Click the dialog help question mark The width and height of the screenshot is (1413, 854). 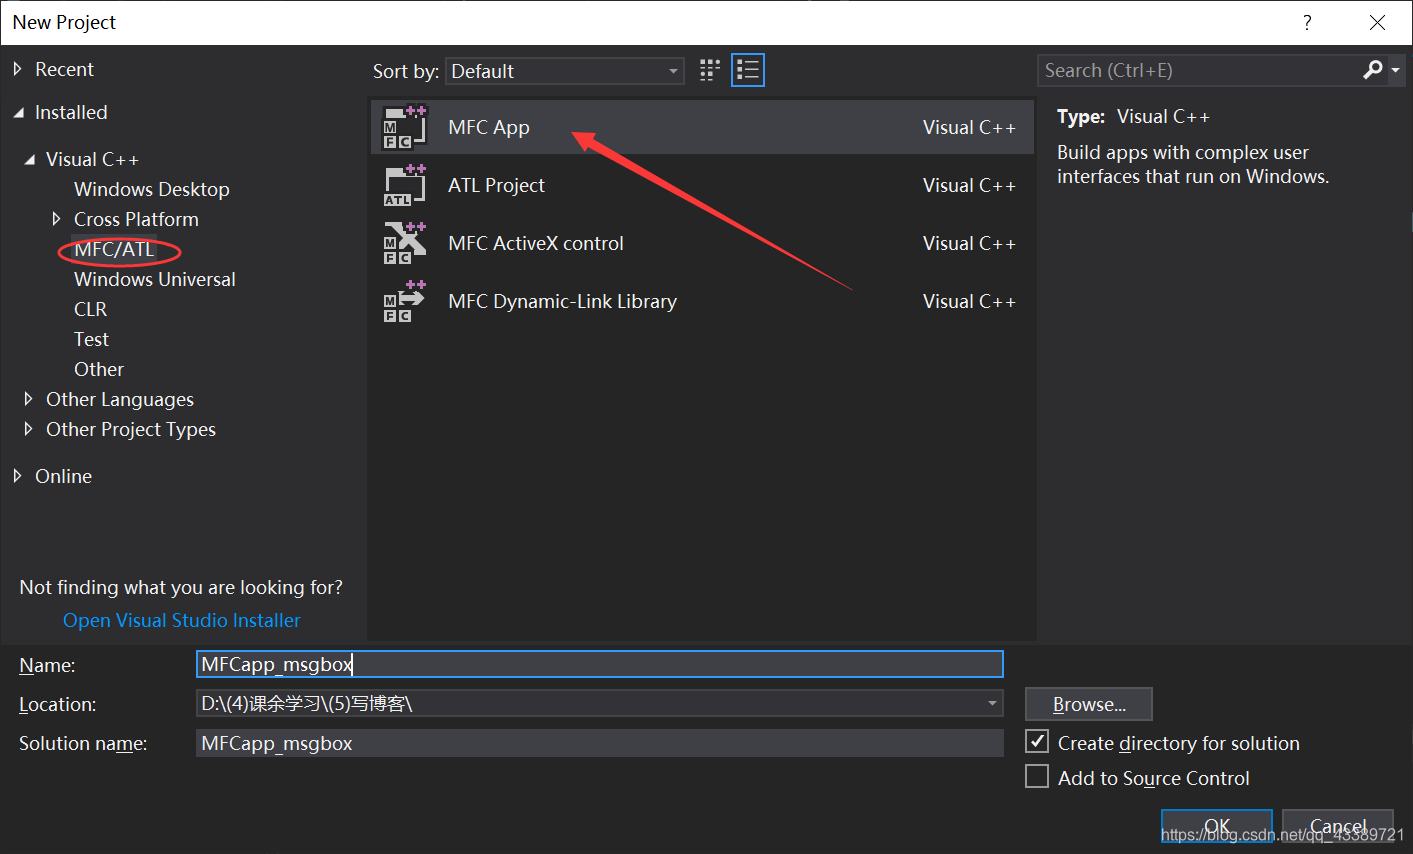pos(1307,23)
